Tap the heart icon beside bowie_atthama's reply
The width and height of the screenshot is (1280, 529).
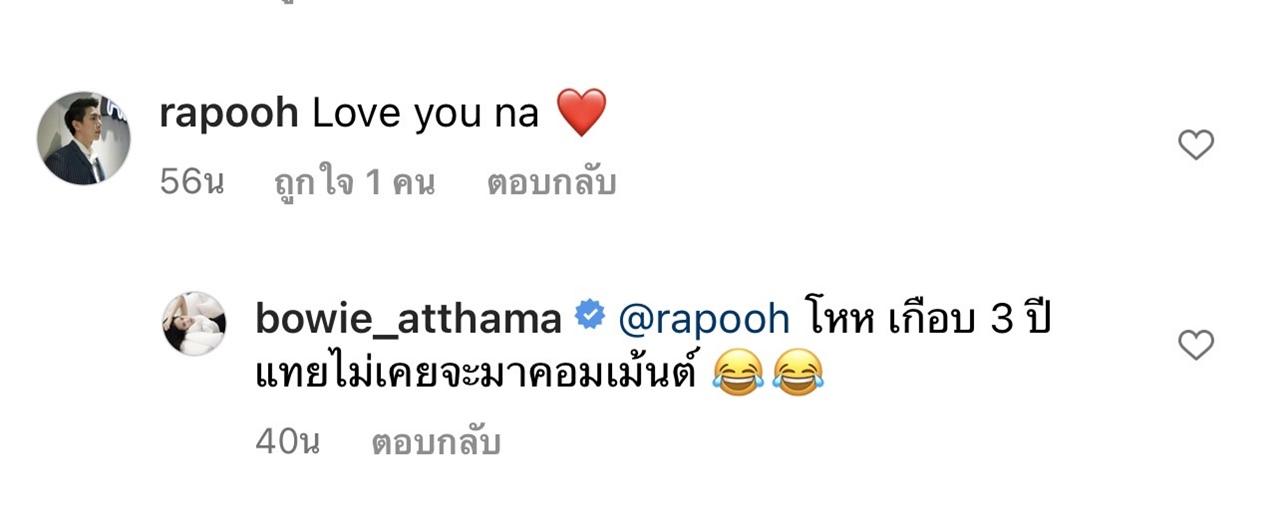pos(1196,345)
